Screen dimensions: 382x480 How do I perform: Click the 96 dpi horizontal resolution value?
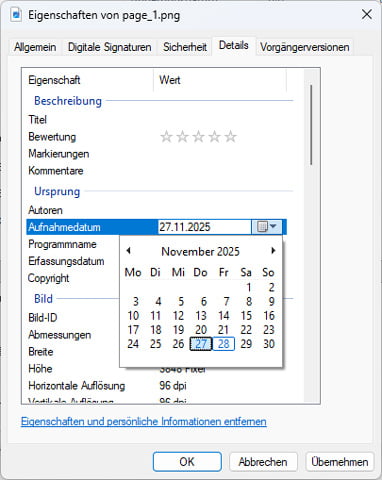(x=173, y=386)
